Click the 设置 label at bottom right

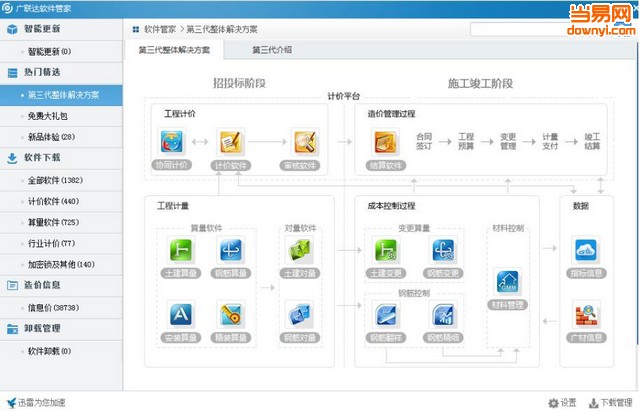tap(569, 403)
